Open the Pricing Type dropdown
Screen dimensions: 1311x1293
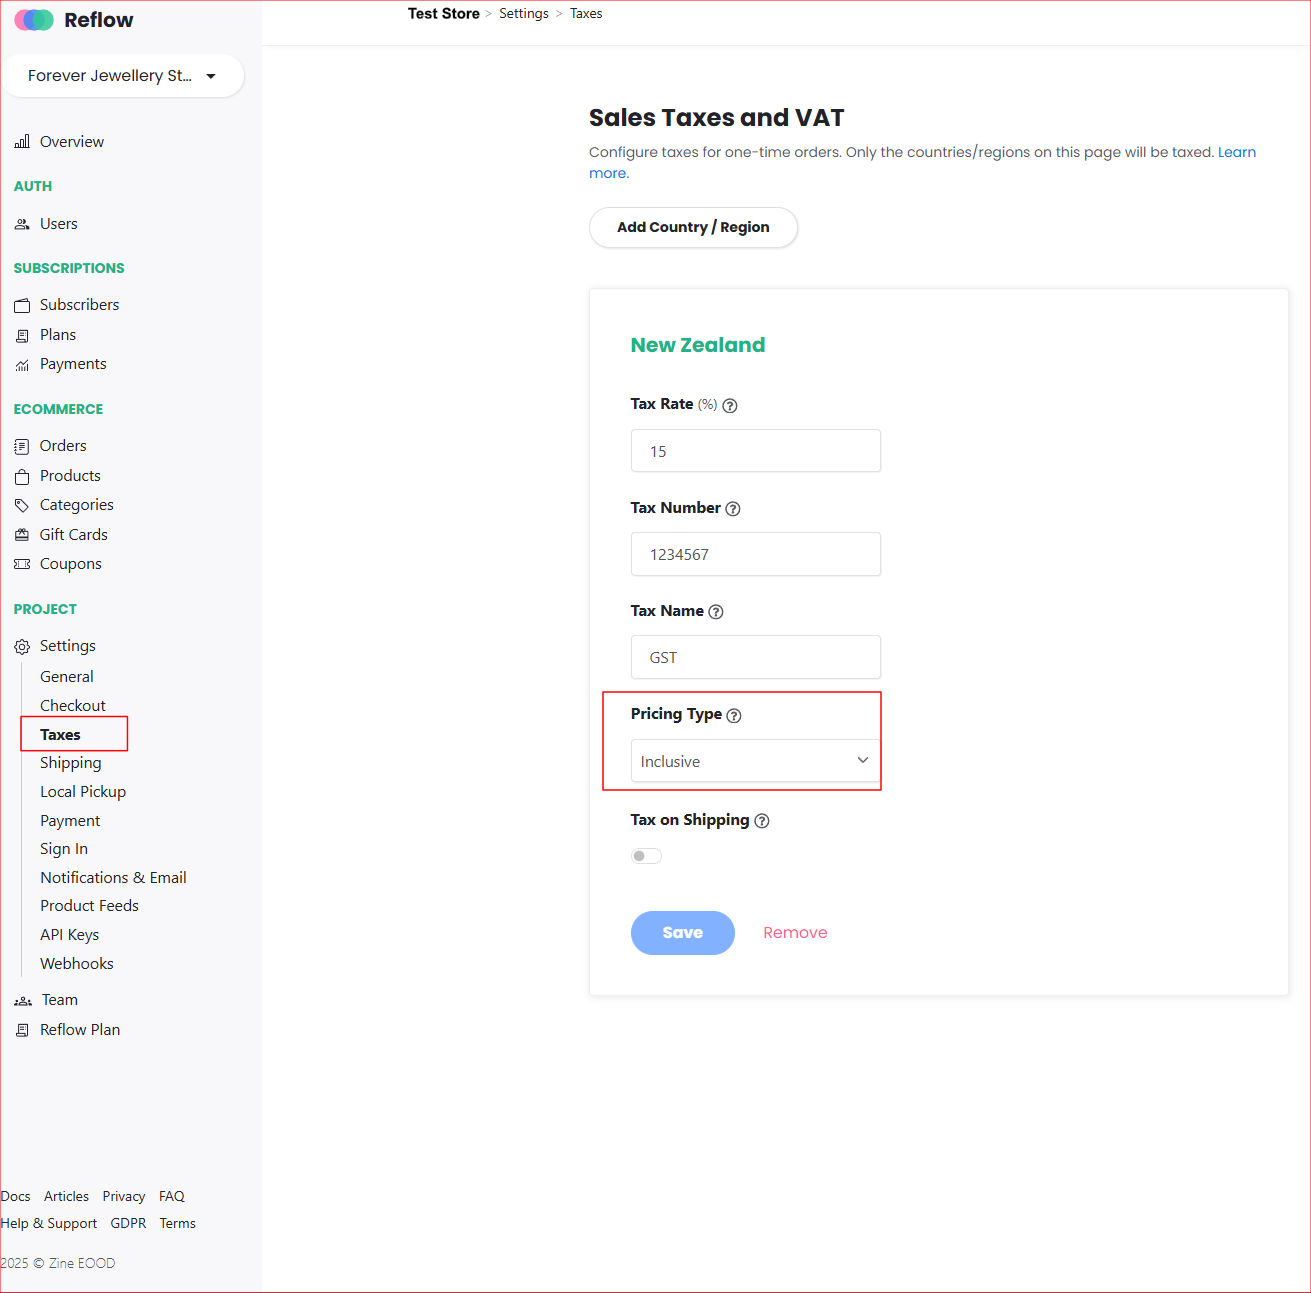click(x=755, y=761)
